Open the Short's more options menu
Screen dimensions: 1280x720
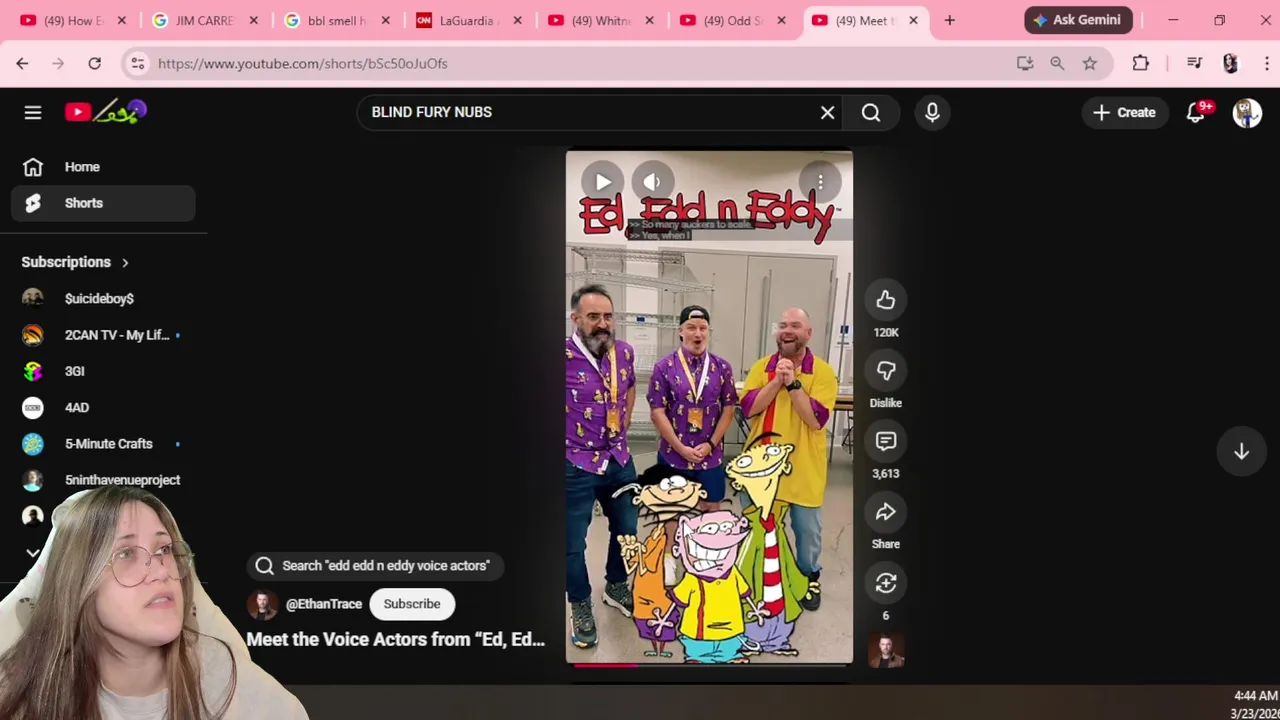click(820, 181)
